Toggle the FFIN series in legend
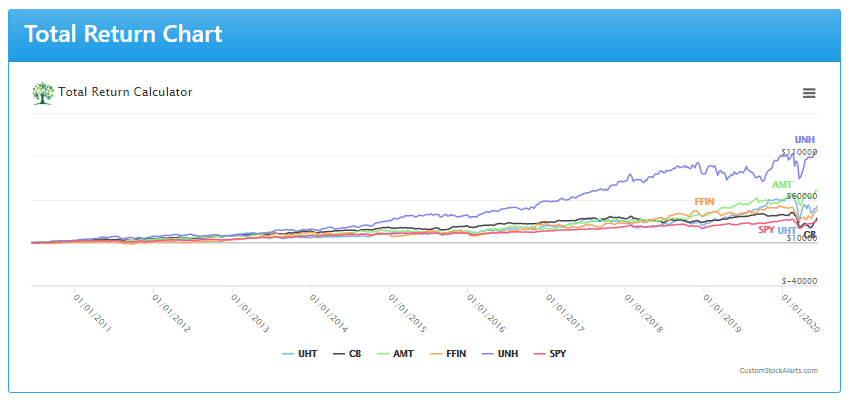 click(x=448, y=354)
